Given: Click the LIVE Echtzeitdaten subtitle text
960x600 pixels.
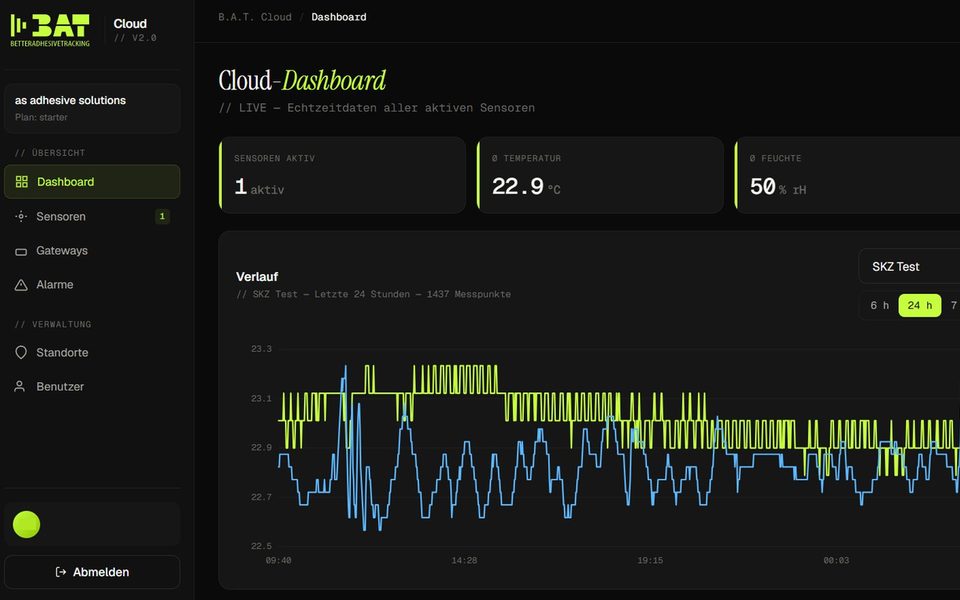Looking at the screenshot, I should pos(377,108).
